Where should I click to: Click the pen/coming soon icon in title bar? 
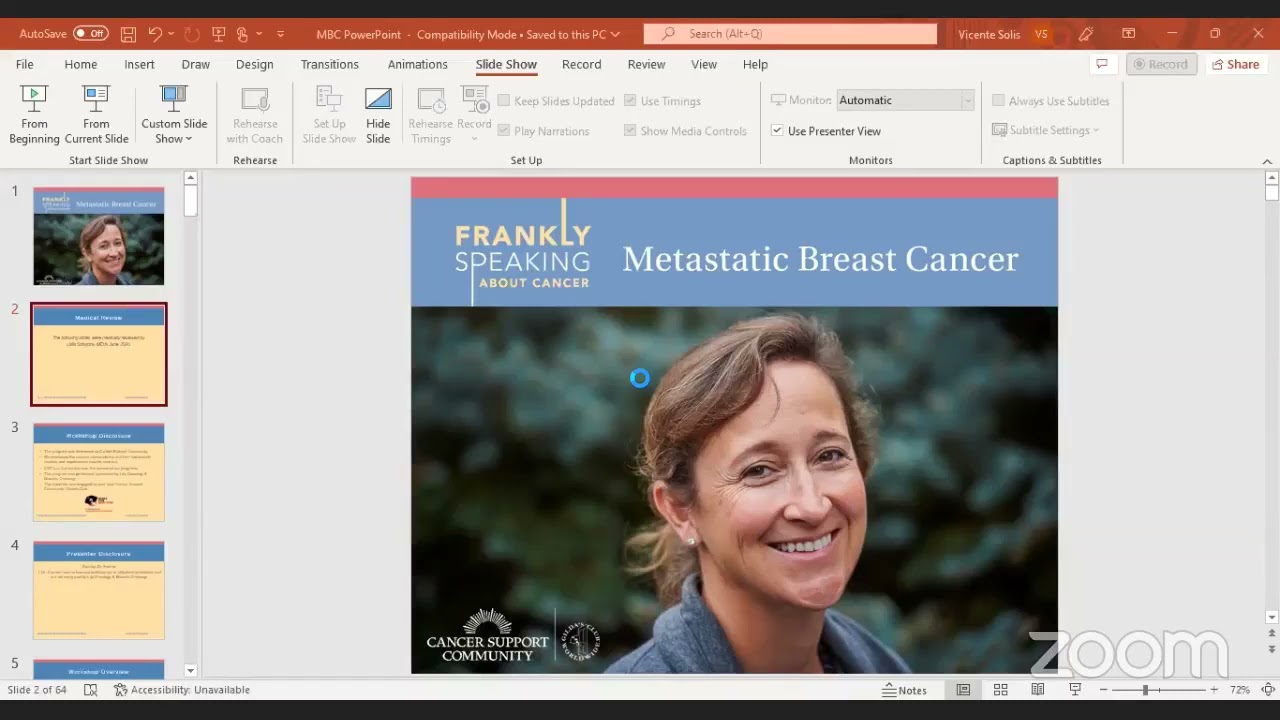pyautogui.click(x=1086, y=34)
